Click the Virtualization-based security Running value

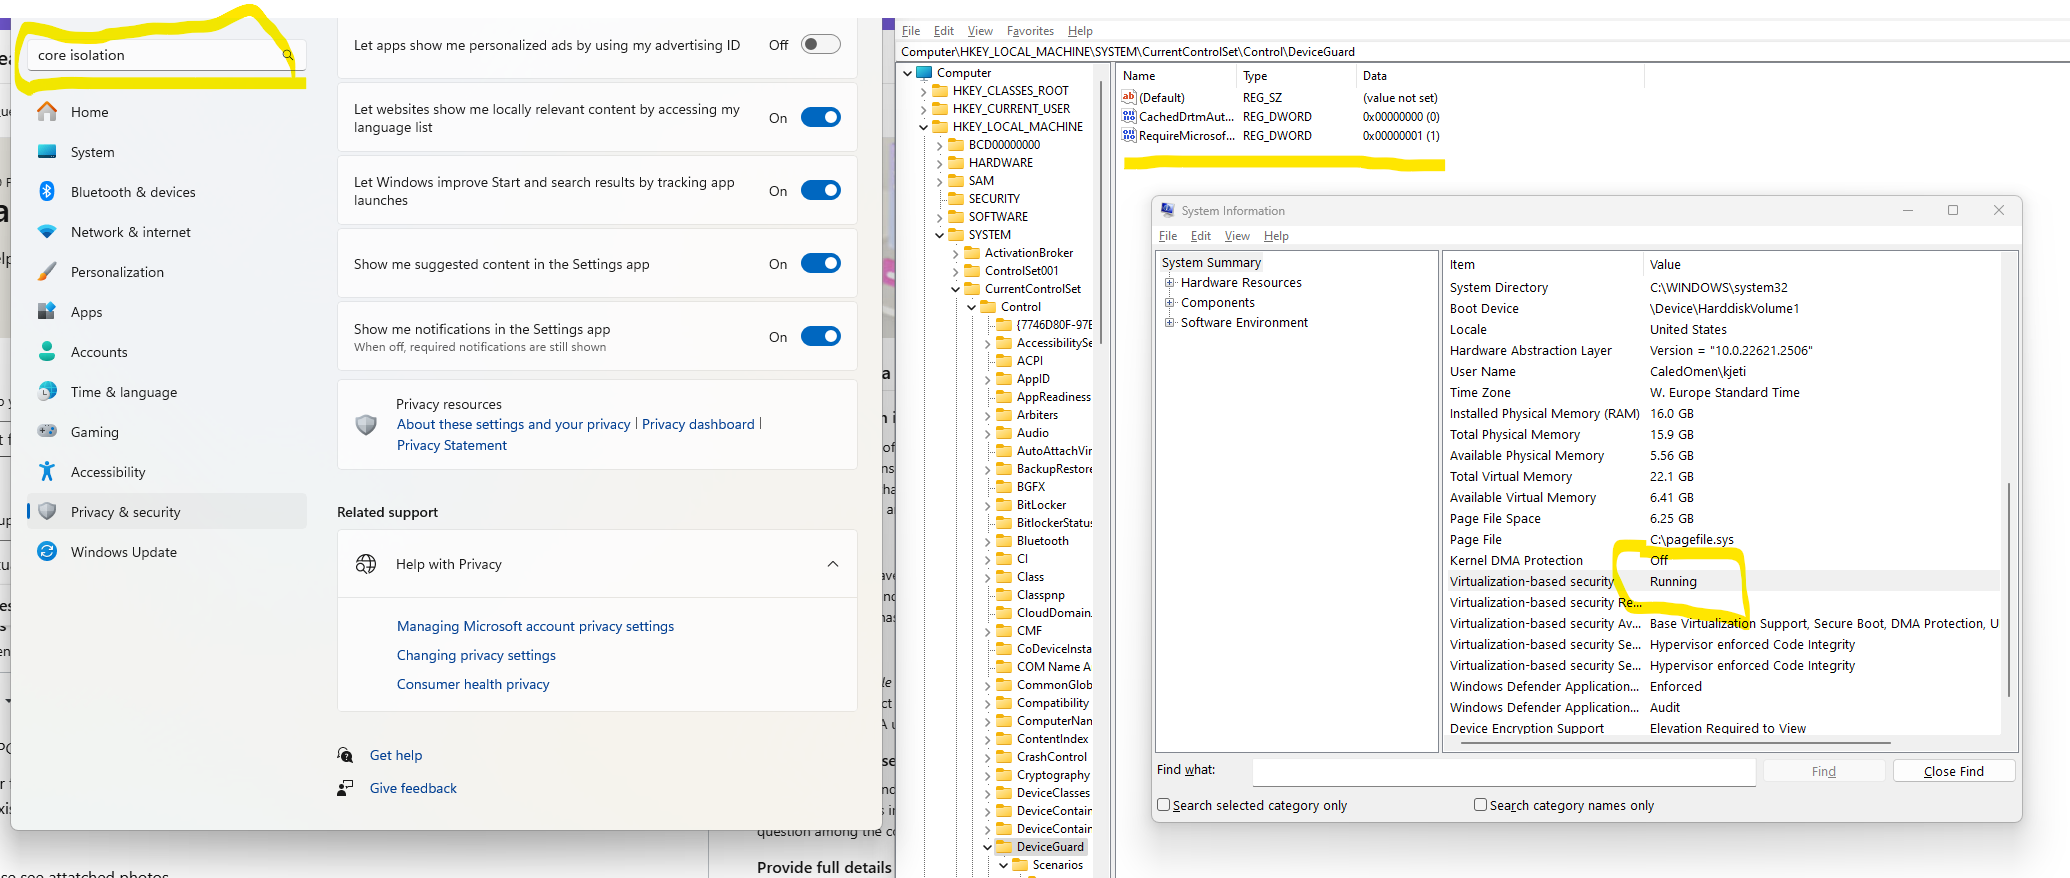tap(1673, 582)
